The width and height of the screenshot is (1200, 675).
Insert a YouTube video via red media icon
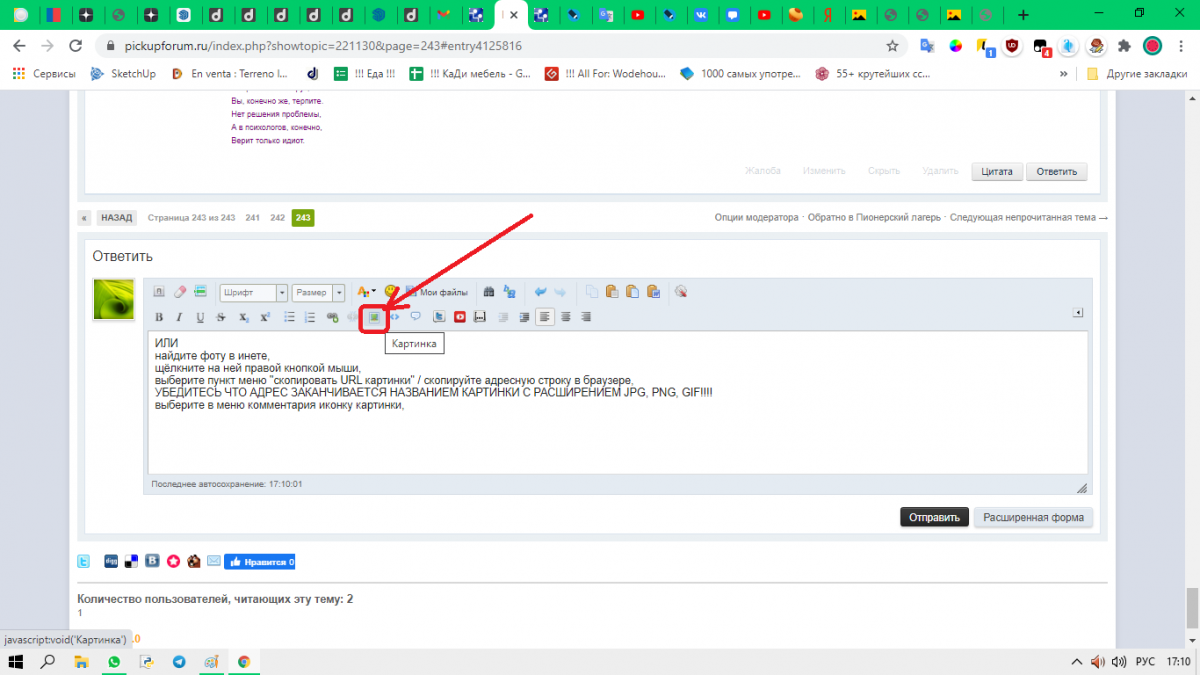coord(460,317)
